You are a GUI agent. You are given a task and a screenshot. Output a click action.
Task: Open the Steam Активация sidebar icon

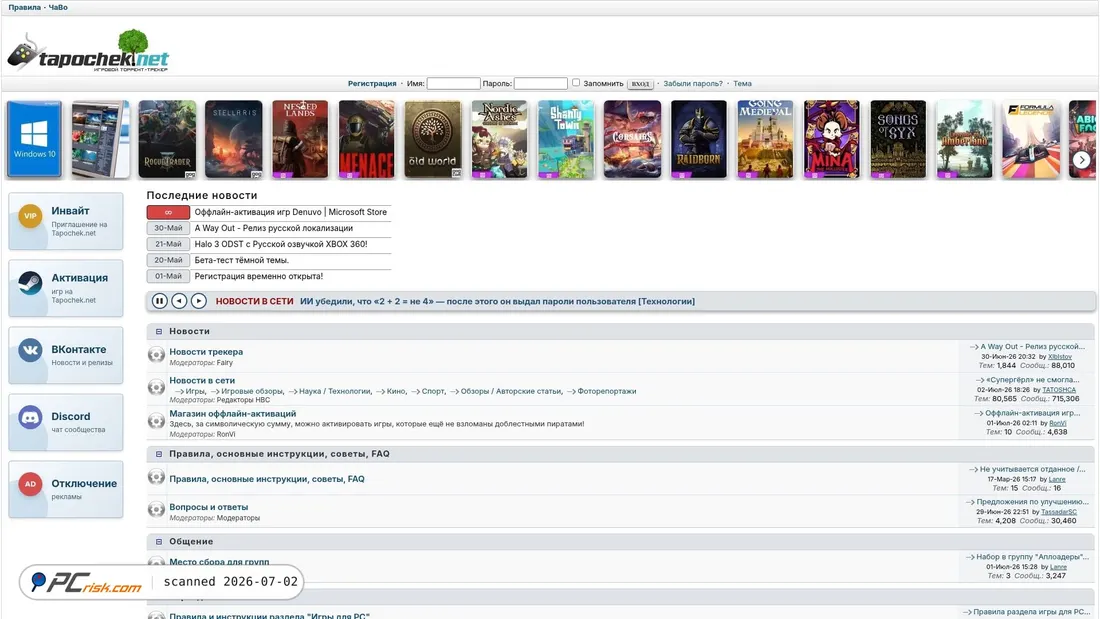tap(30, 283)
